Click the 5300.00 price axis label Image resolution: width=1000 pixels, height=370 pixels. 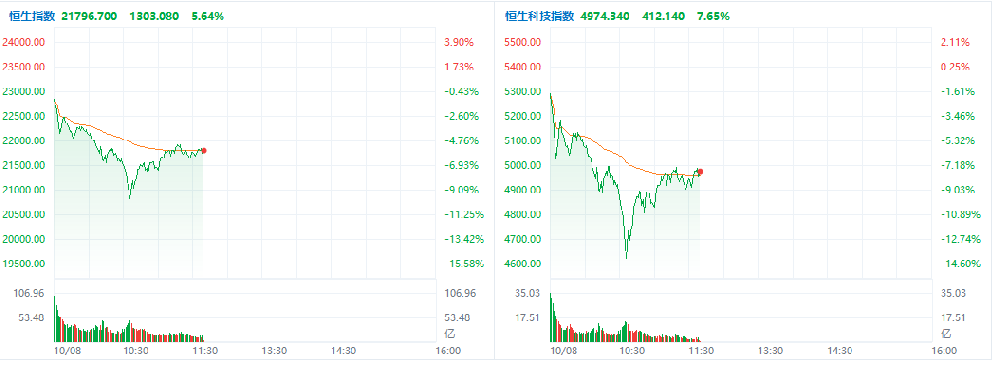click(522, 91)
